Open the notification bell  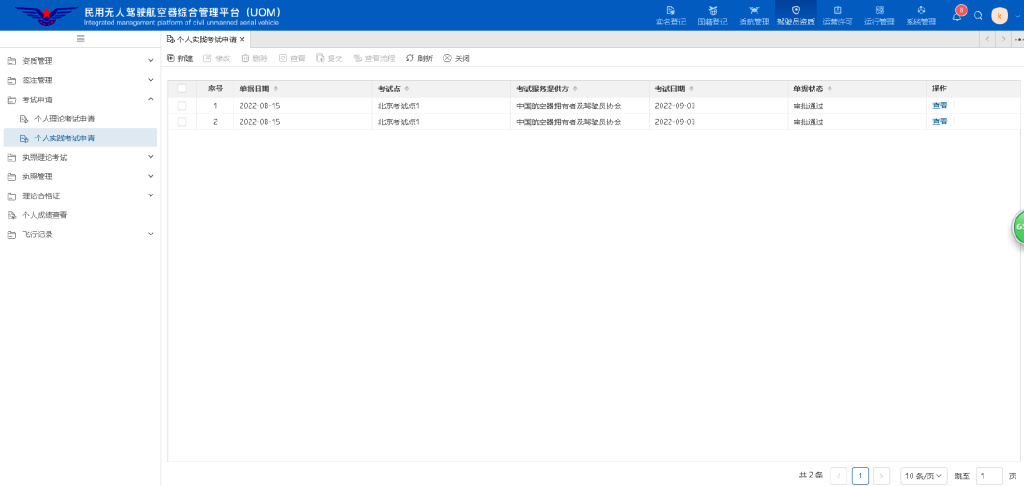(957, 15)
